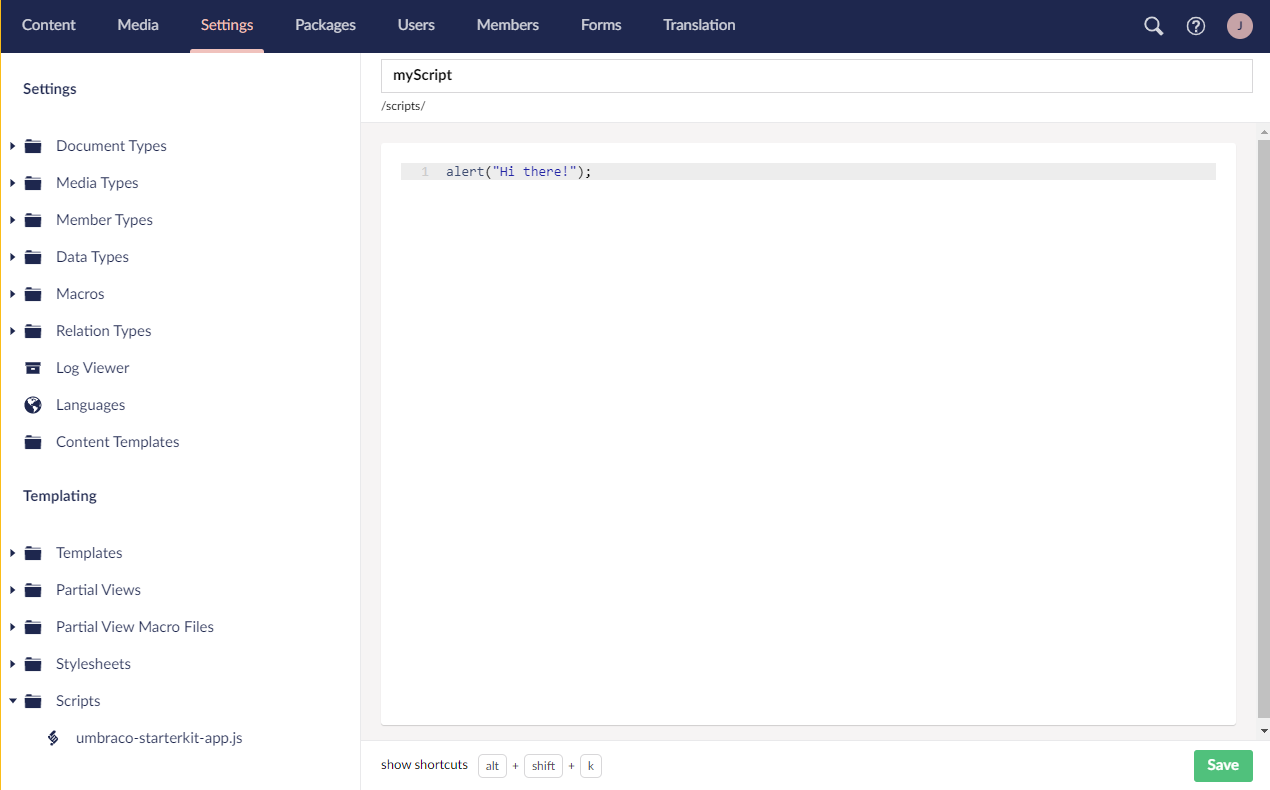Click the /scripts/ path text
The width and height of the screenshot is (1270, 790).
(x=403, y=106)
